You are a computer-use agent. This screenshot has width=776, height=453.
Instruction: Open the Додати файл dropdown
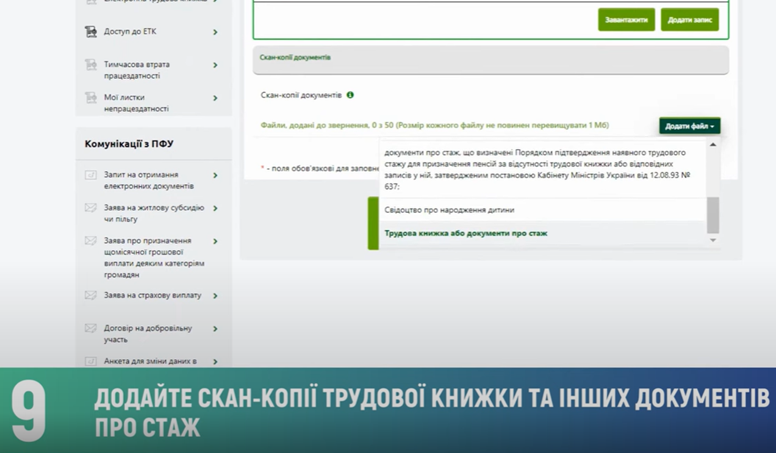tap(689, 126)
